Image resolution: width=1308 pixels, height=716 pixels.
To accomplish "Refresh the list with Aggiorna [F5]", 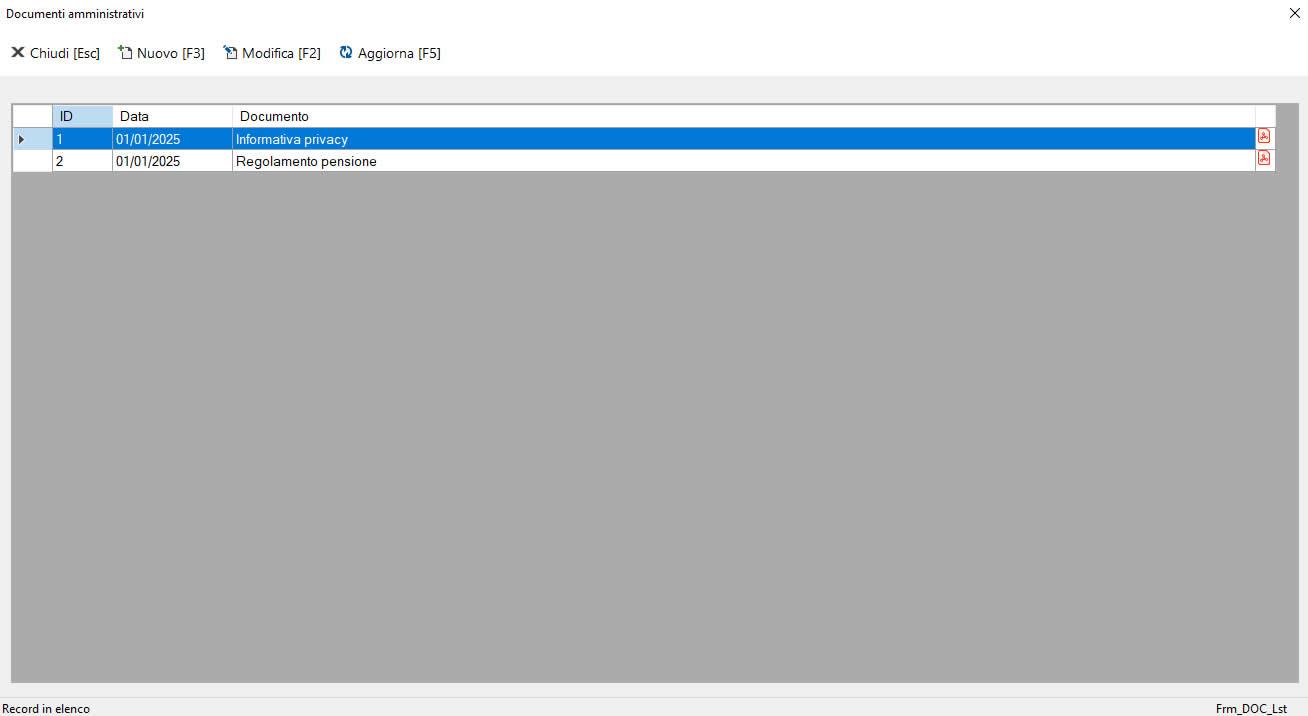I will (x=390, y=53).
